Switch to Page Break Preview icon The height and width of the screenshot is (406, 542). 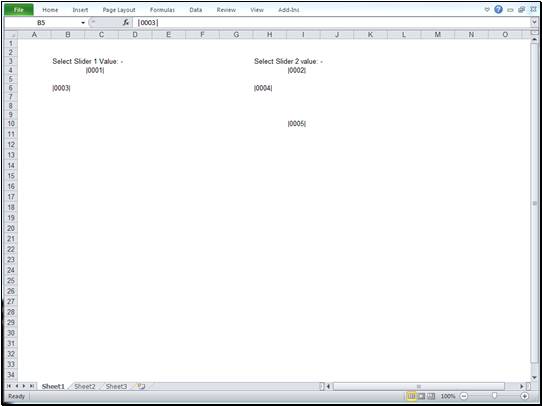(x=431, y=396)
